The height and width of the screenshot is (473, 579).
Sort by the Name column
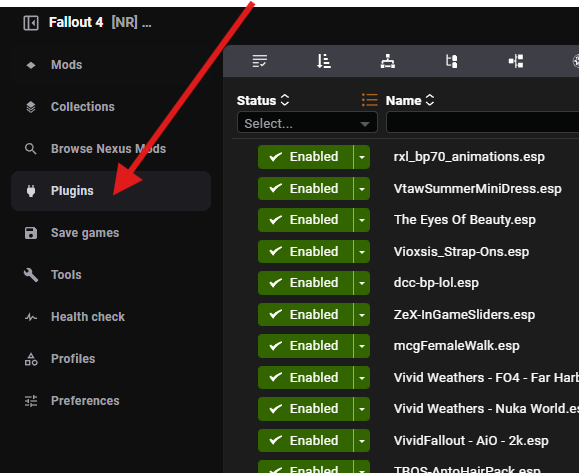410,100
